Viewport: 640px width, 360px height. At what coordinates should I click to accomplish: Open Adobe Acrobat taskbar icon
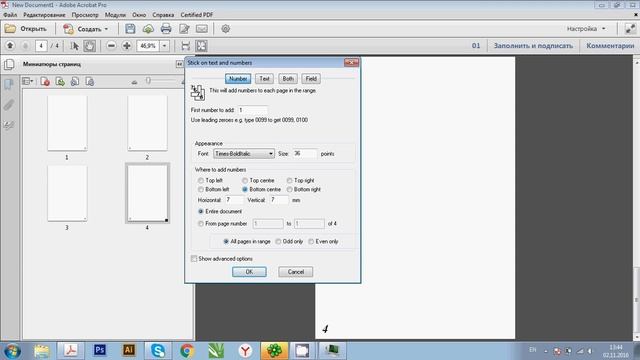pyautogui.click(x=71, y=350)
